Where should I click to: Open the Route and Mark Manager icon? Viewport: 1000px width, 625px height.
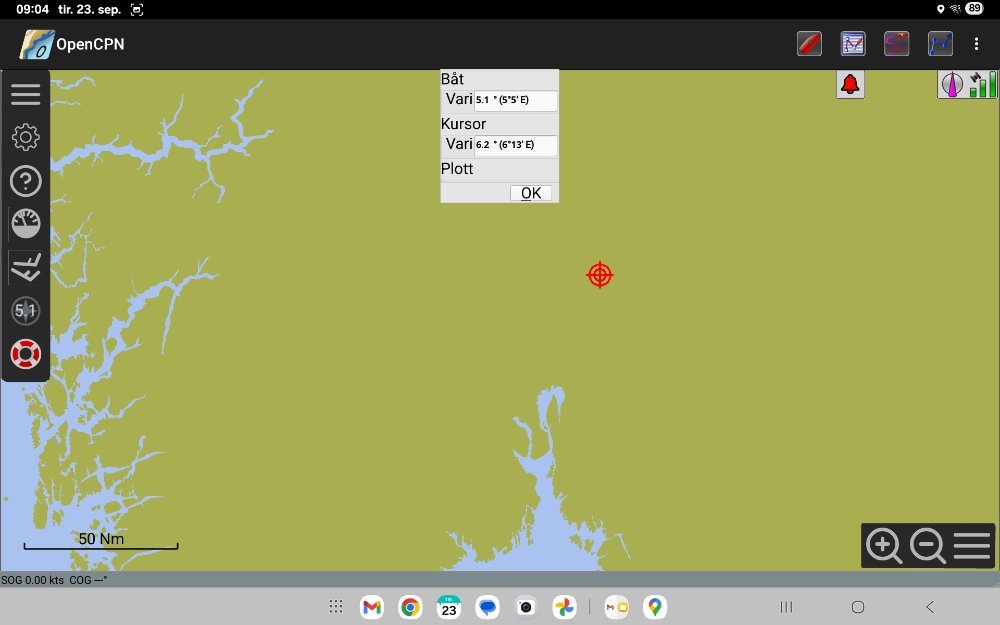point(853,44)
